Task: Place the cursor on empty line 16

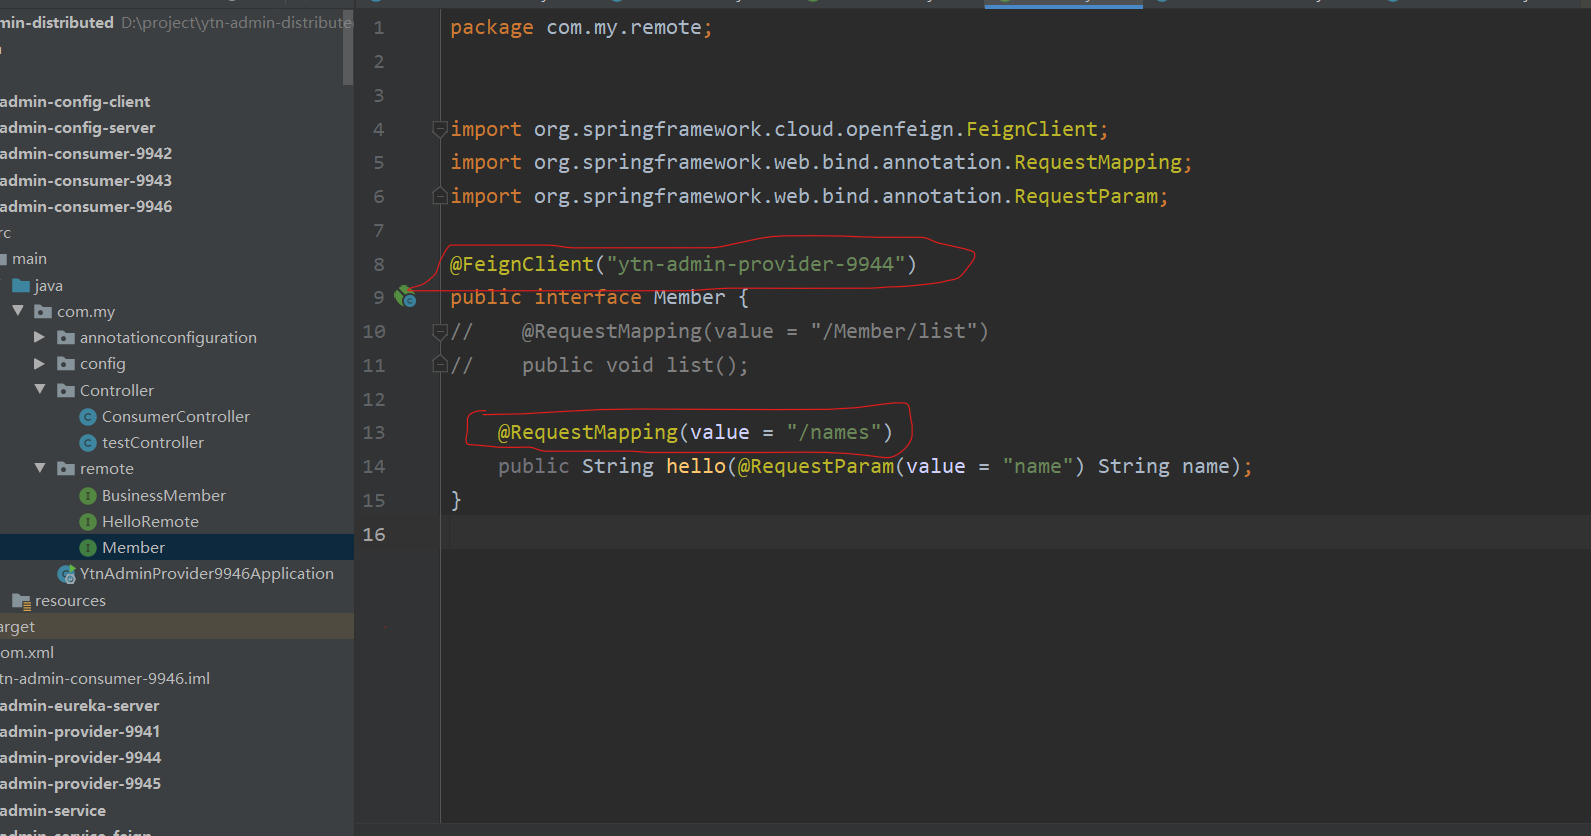Action: (x=1015, y=533)
